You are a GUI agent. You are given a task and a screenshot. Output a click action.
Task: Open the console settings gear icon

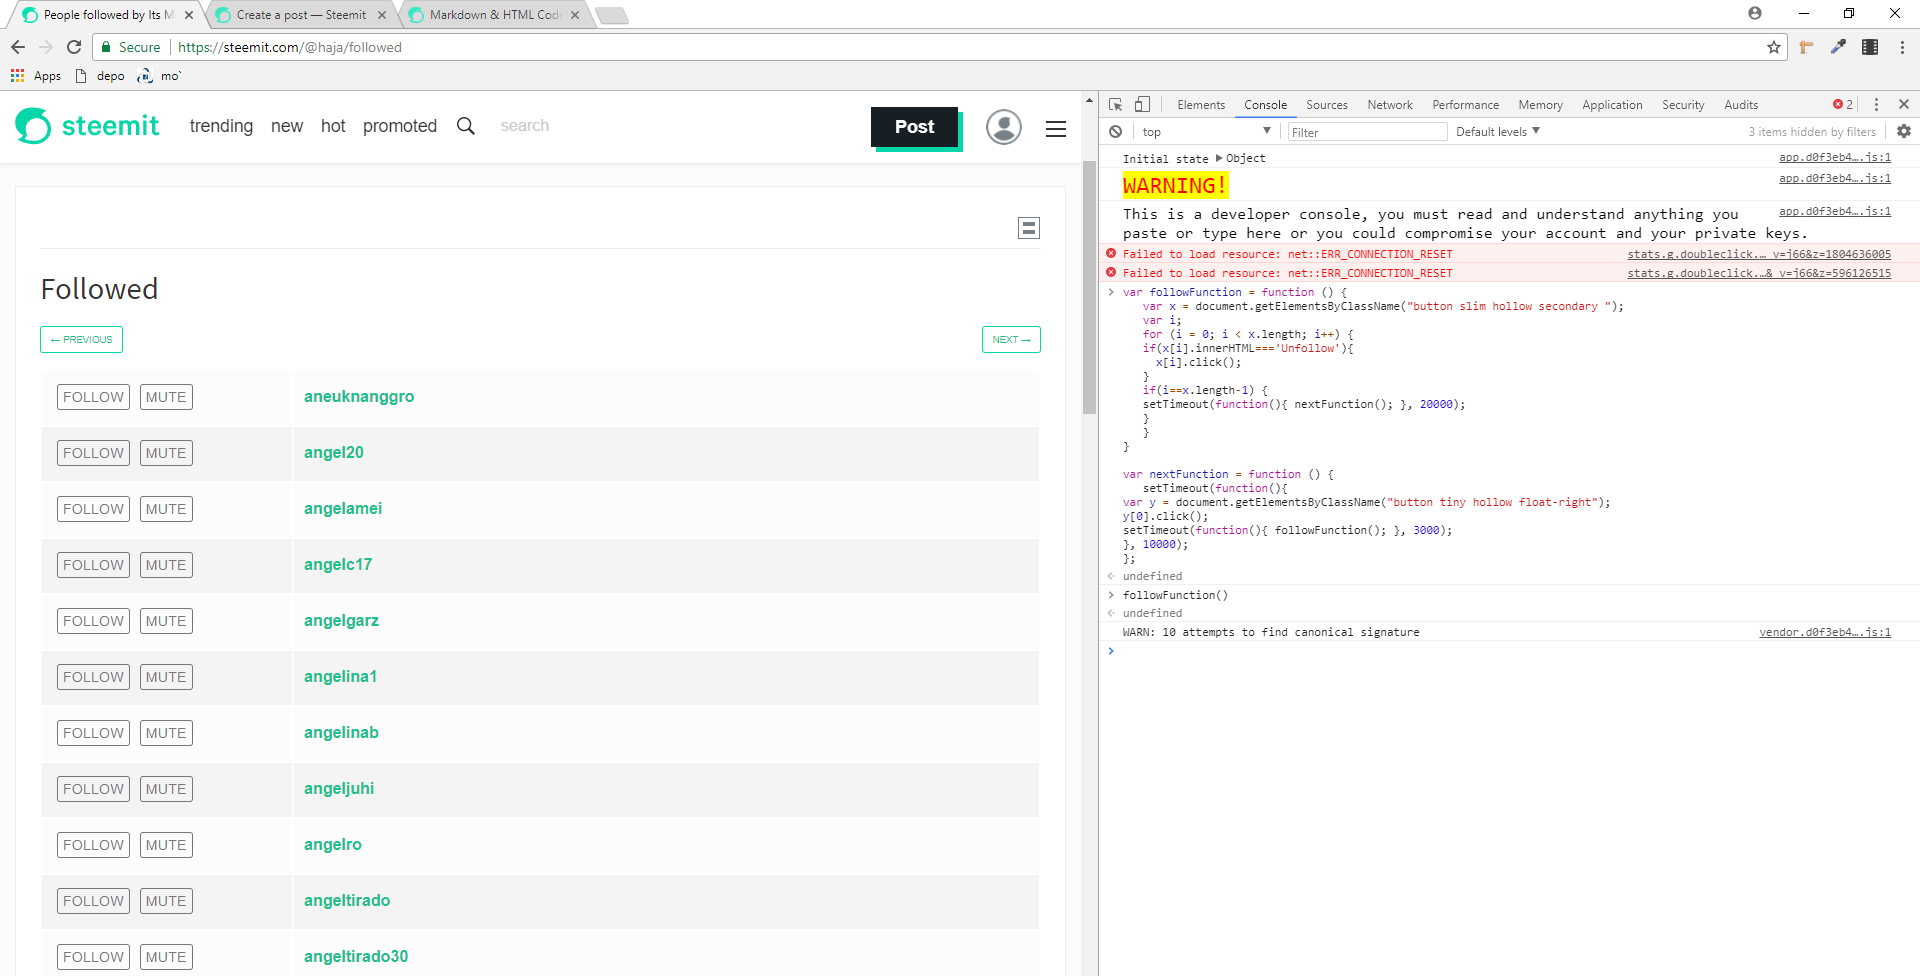click(x=1904, y=131)
